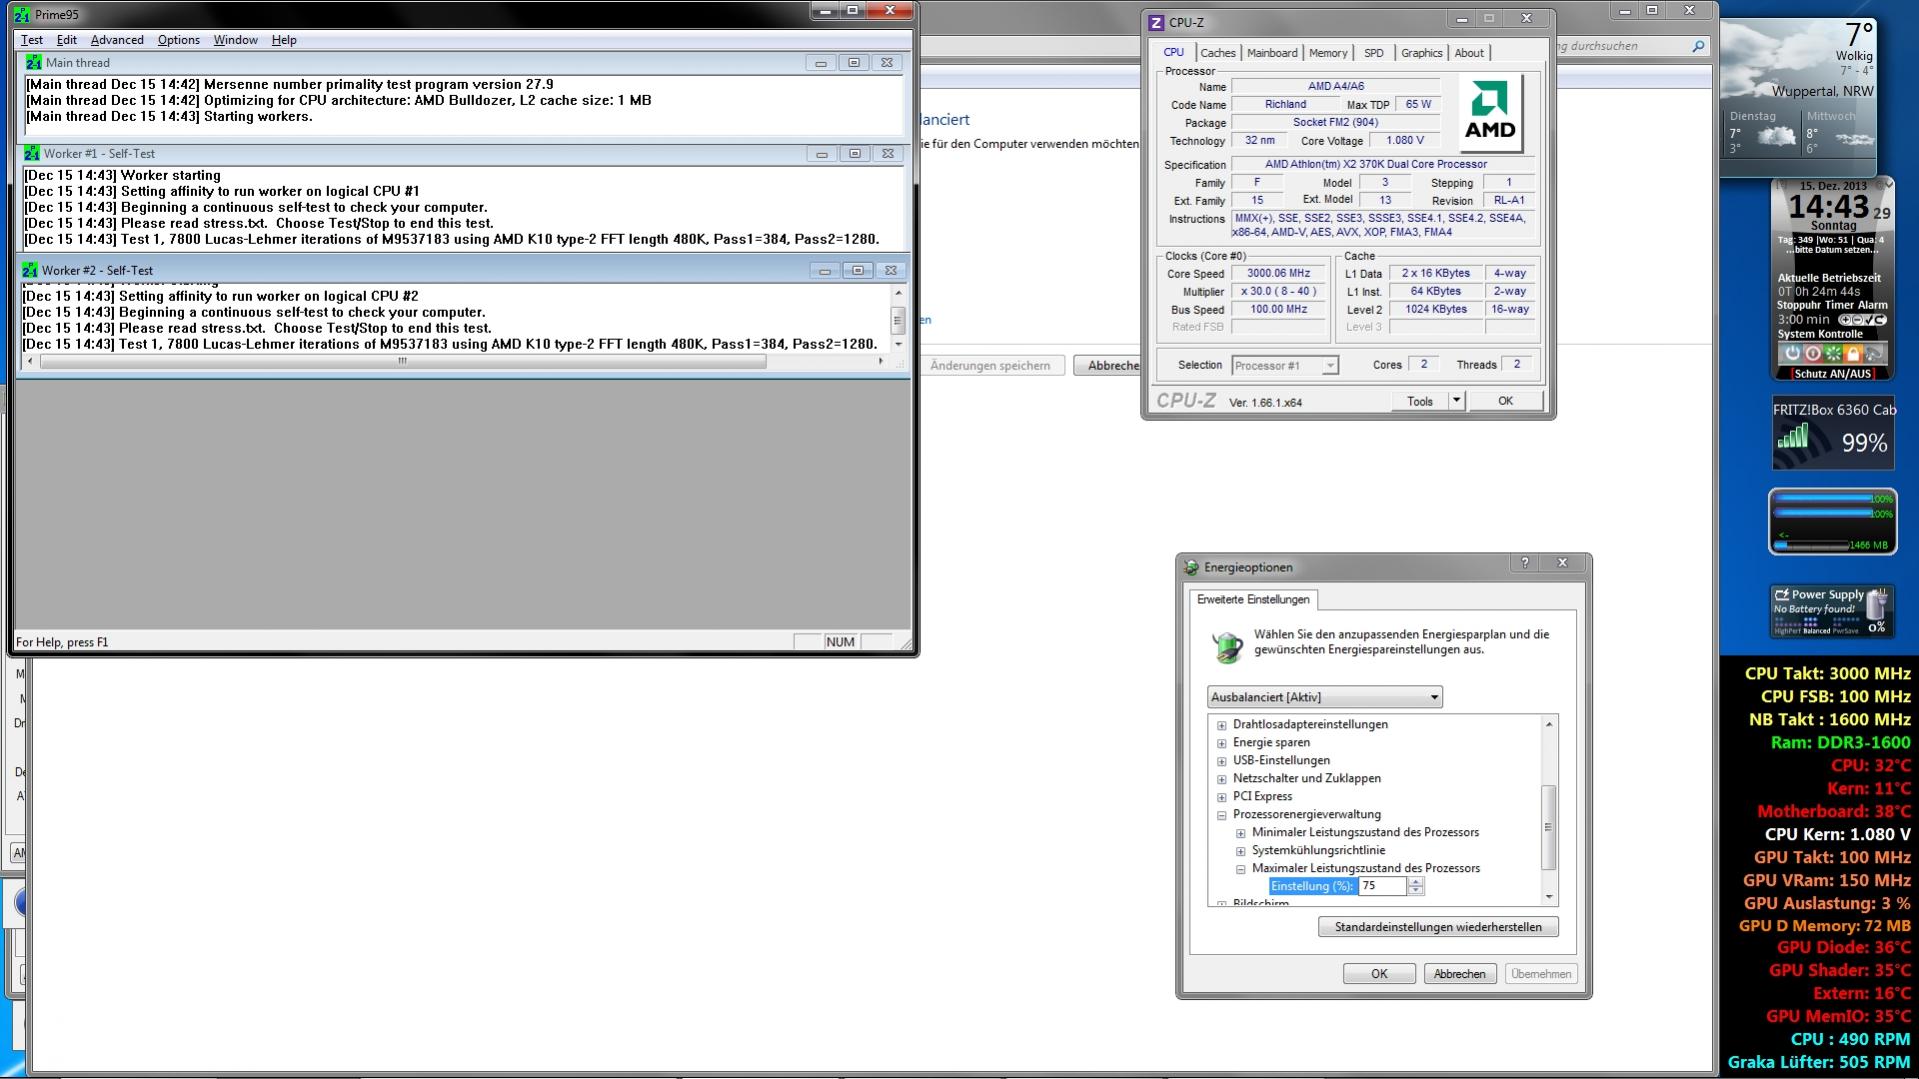This screenshot has height=1079, width=1919.
Task: Click the checkmark button of the timer gadget
Action: [1868, 320]
